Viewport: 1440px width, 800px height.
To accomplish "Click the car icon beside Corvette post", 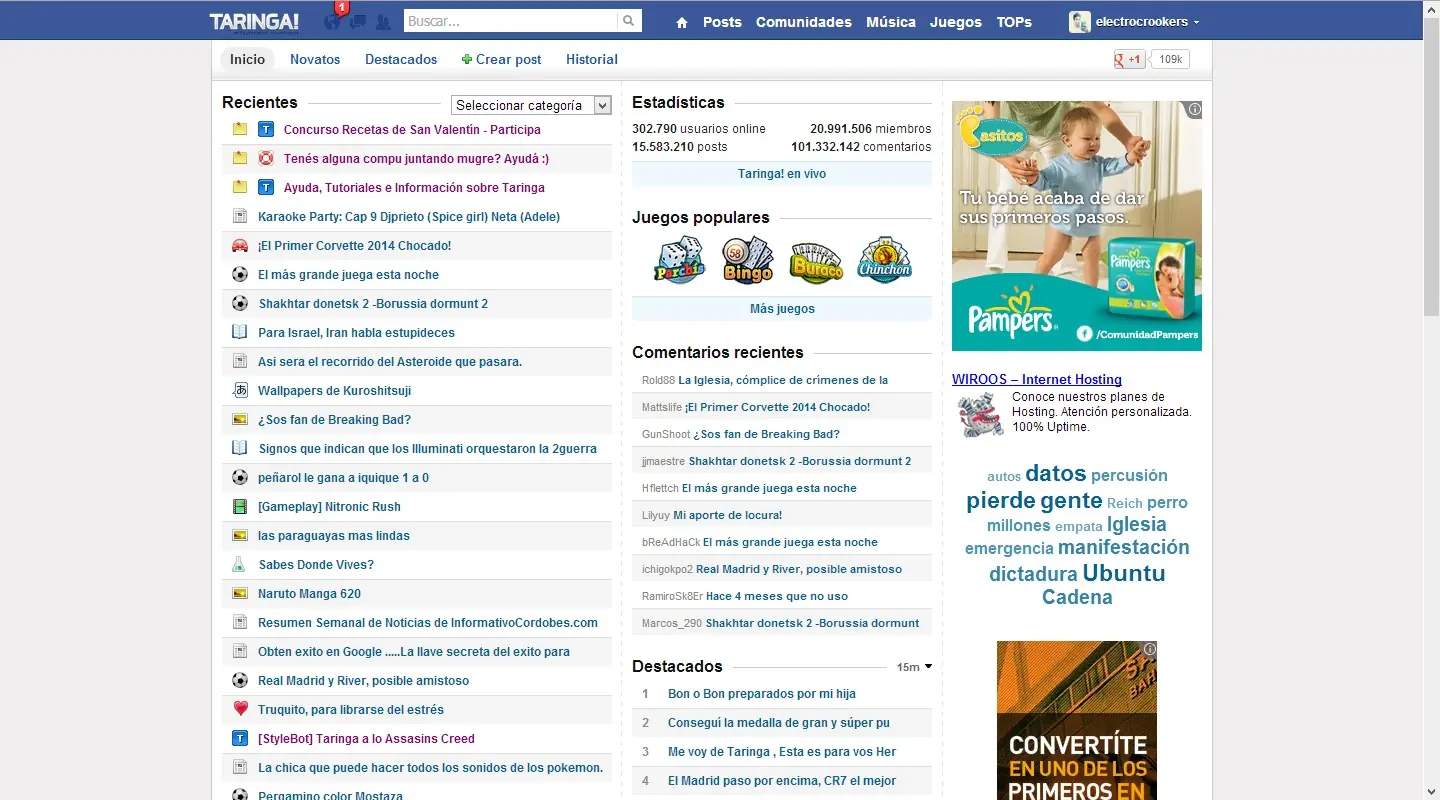I will (240, 246).
